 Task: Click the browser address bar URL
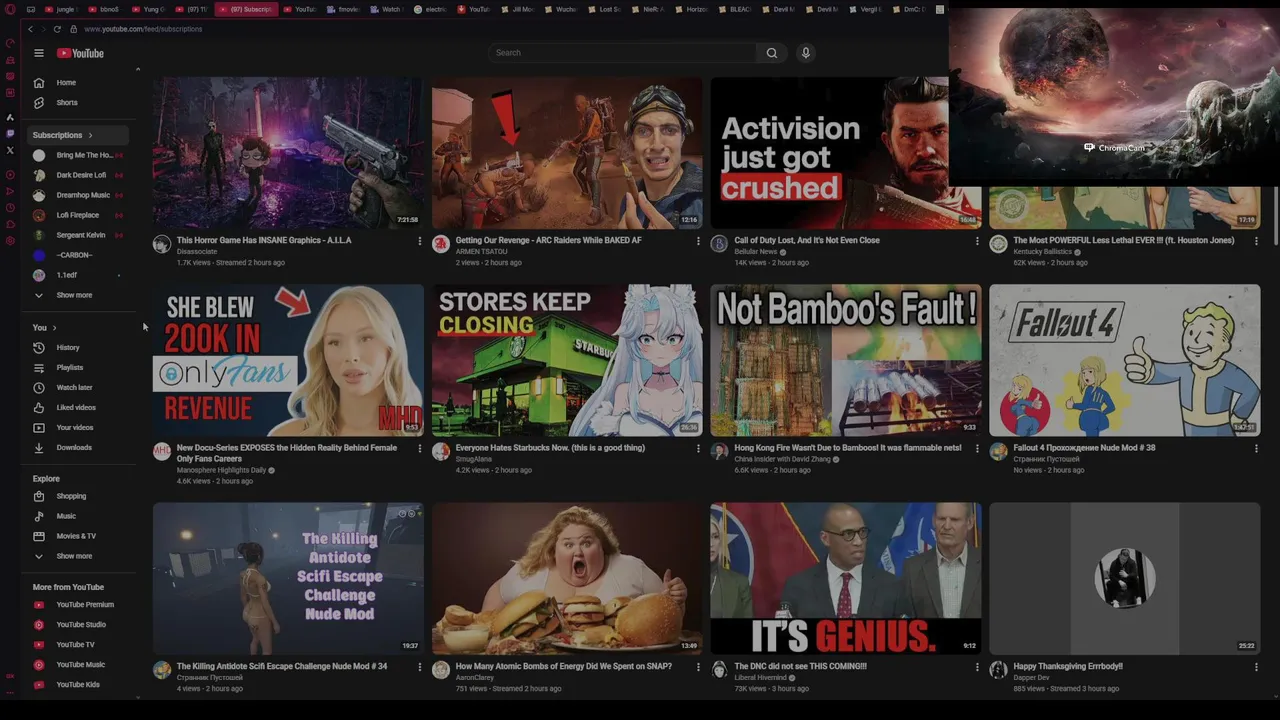(x=143, y=29)
